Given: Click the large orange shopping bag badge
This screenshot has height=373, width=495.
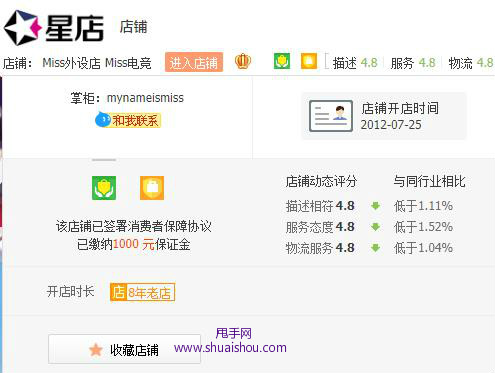Looking at the screenshot, I should tap(152, 188).
